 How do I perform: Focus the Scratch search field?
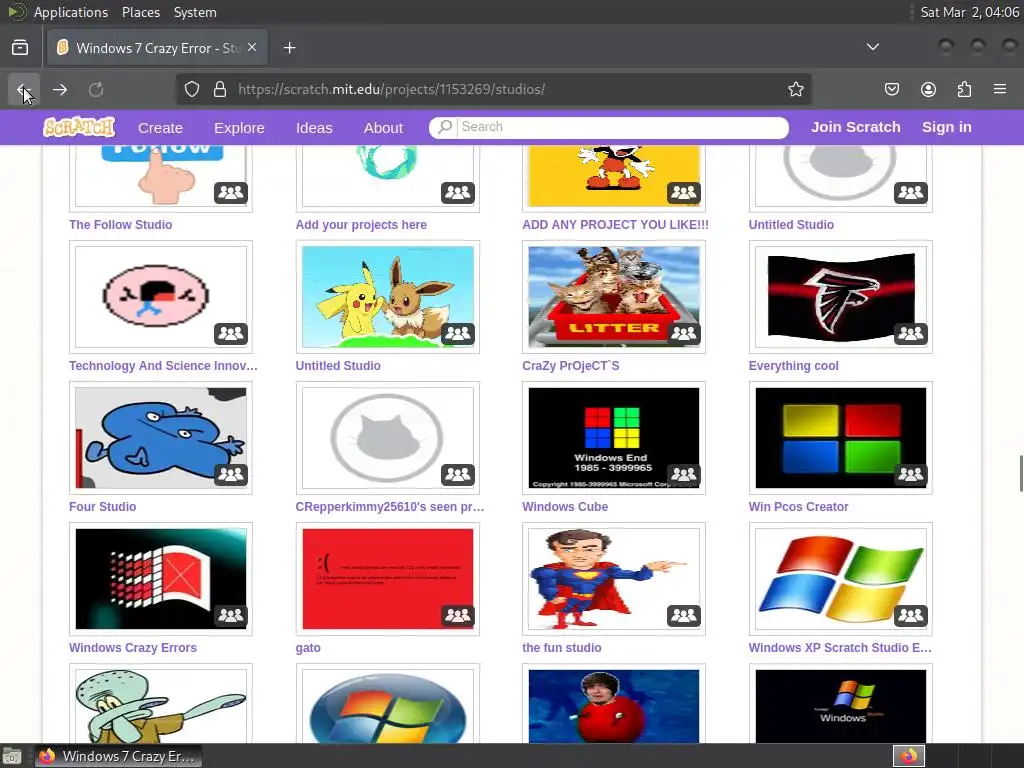point(622,127)
